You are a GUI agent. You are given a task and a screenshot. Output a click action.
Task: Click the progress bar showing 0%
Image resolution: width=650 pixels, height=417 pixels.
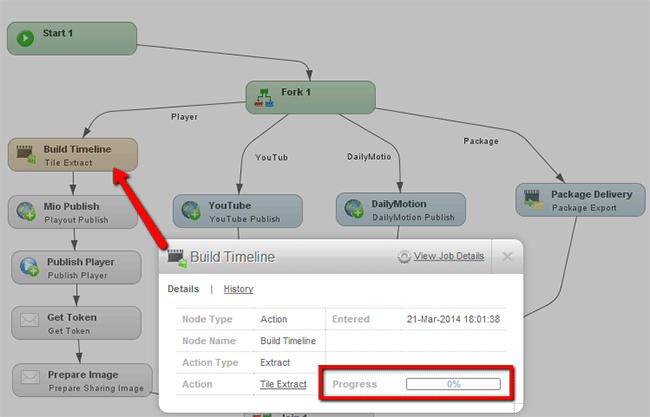click(453, 384)
